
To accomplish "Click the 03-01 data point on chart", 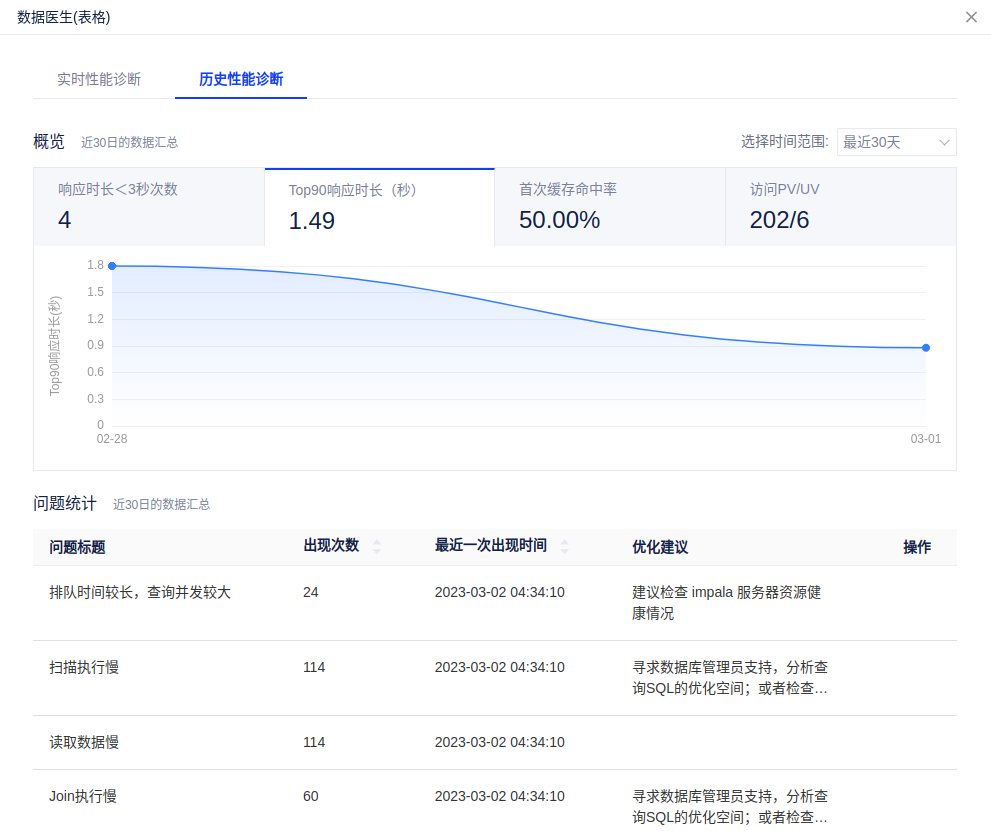I will tap(926, 348).
